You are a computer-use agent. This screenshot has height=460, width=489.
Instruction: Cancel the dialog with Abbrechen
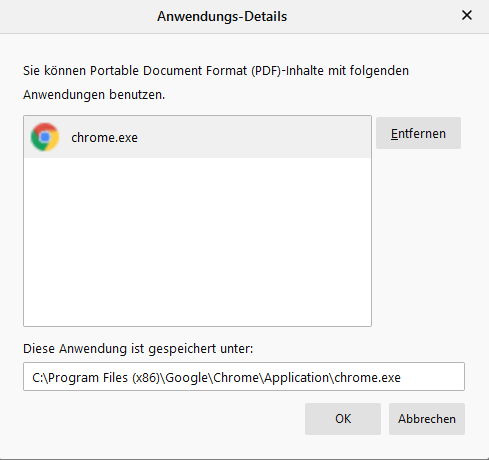pos(427,419)
